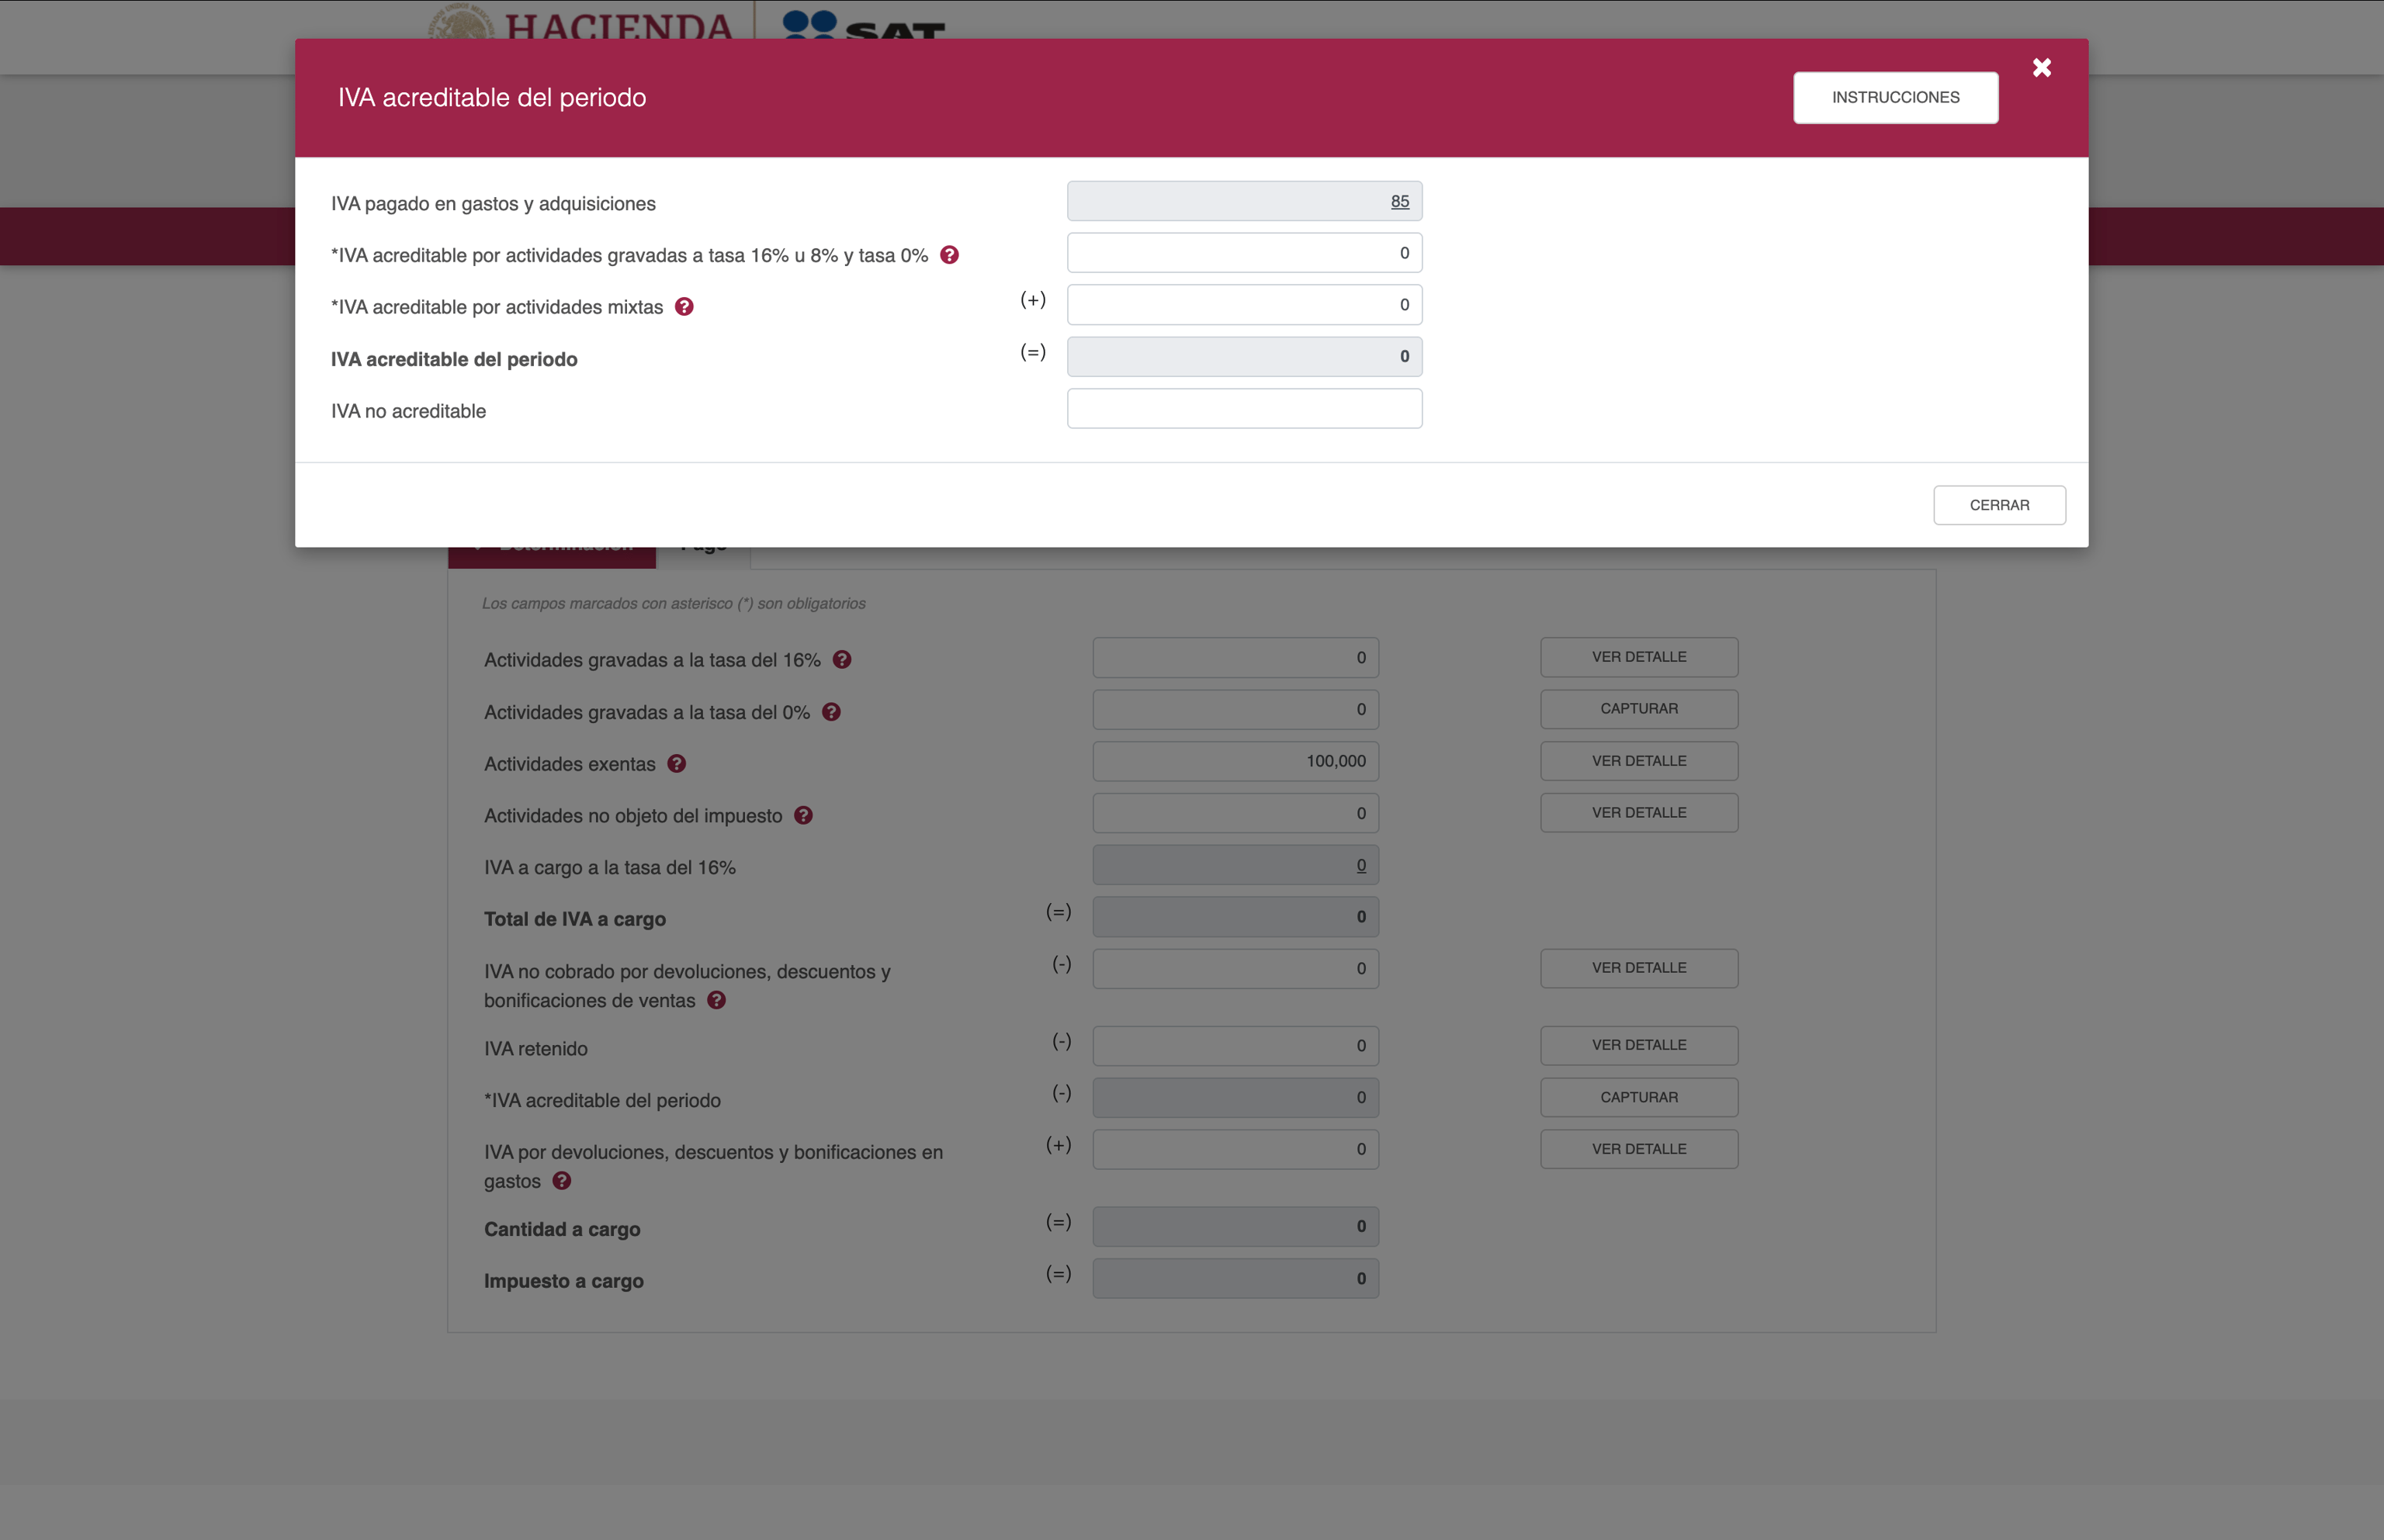Click help icon beside Actividades exentas
Screen dimensions: 2384x1540
point(677,764)
